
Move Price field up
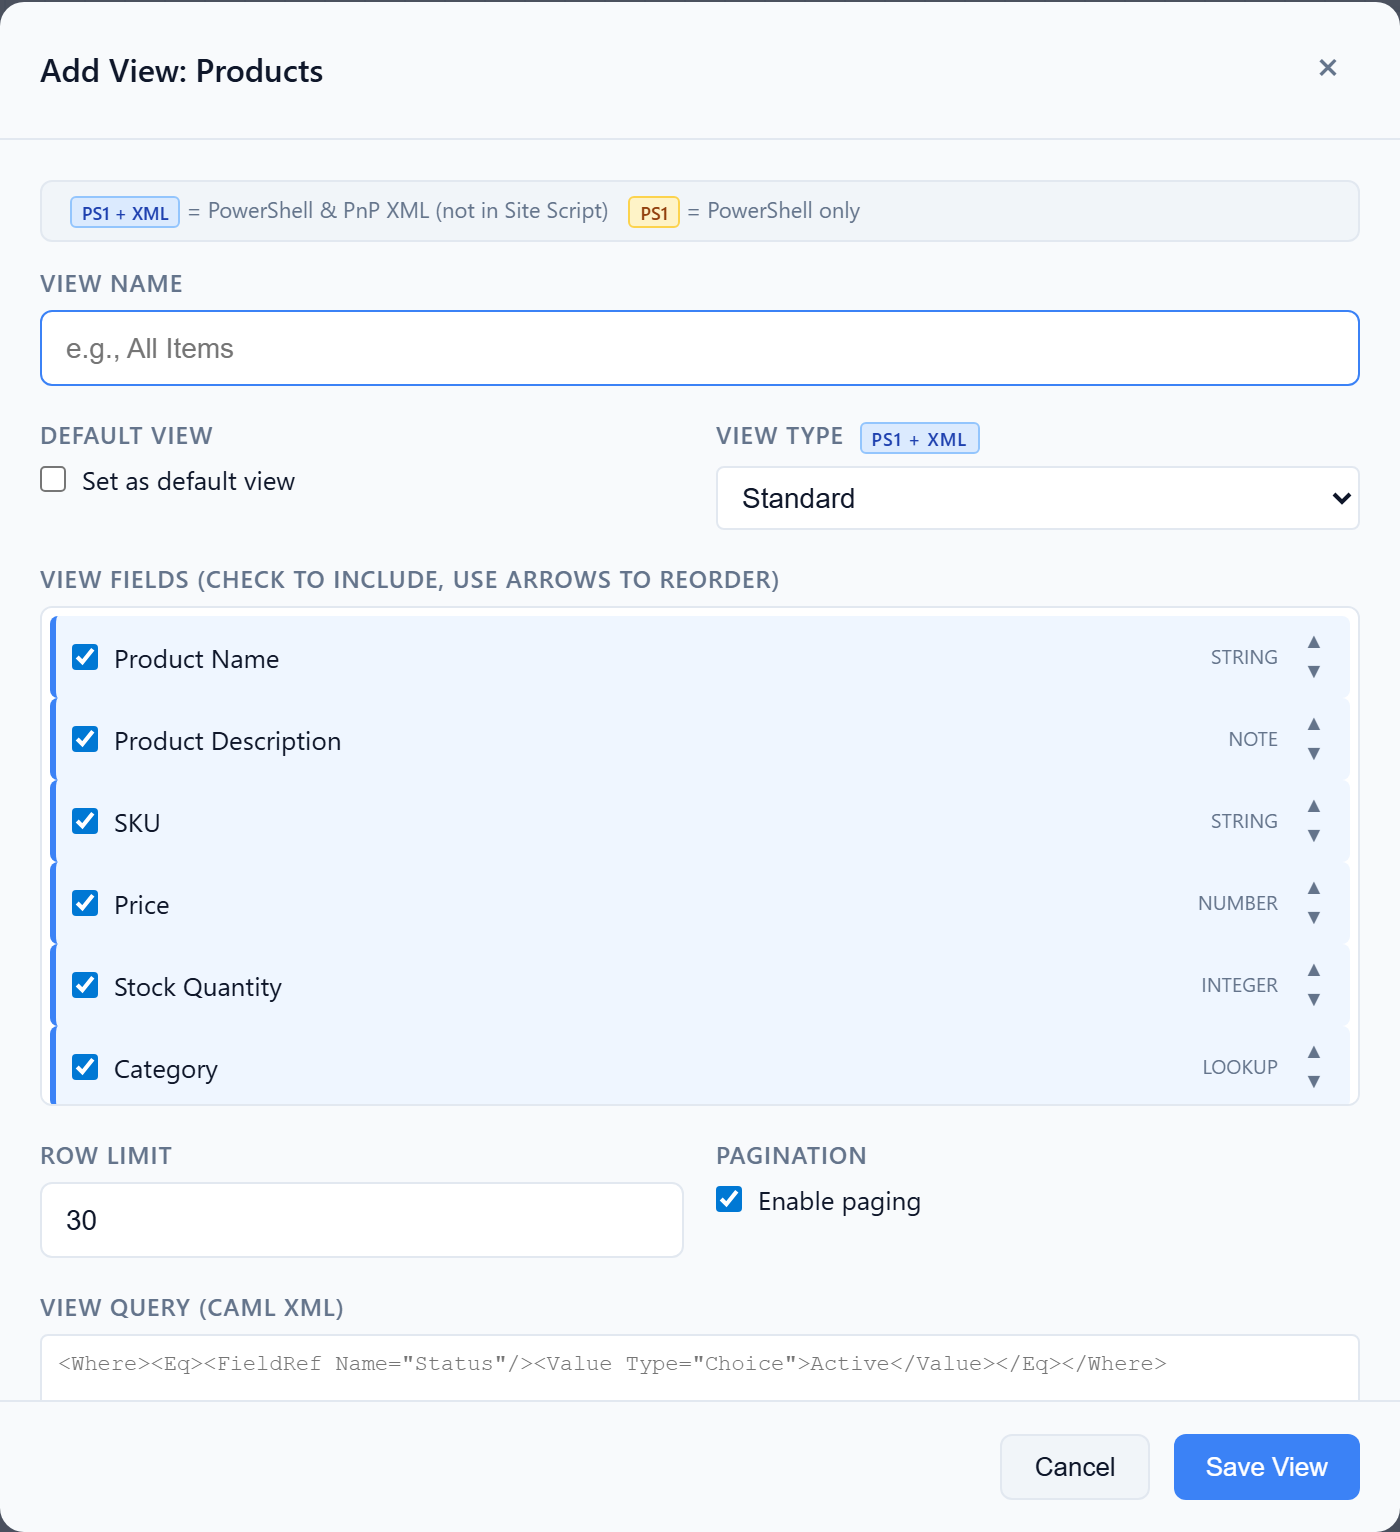tap(1314, 888)
